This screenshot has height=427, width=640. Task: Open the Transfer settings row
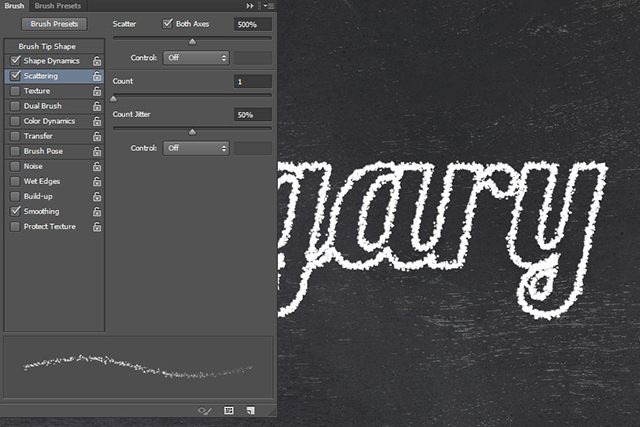54,136
